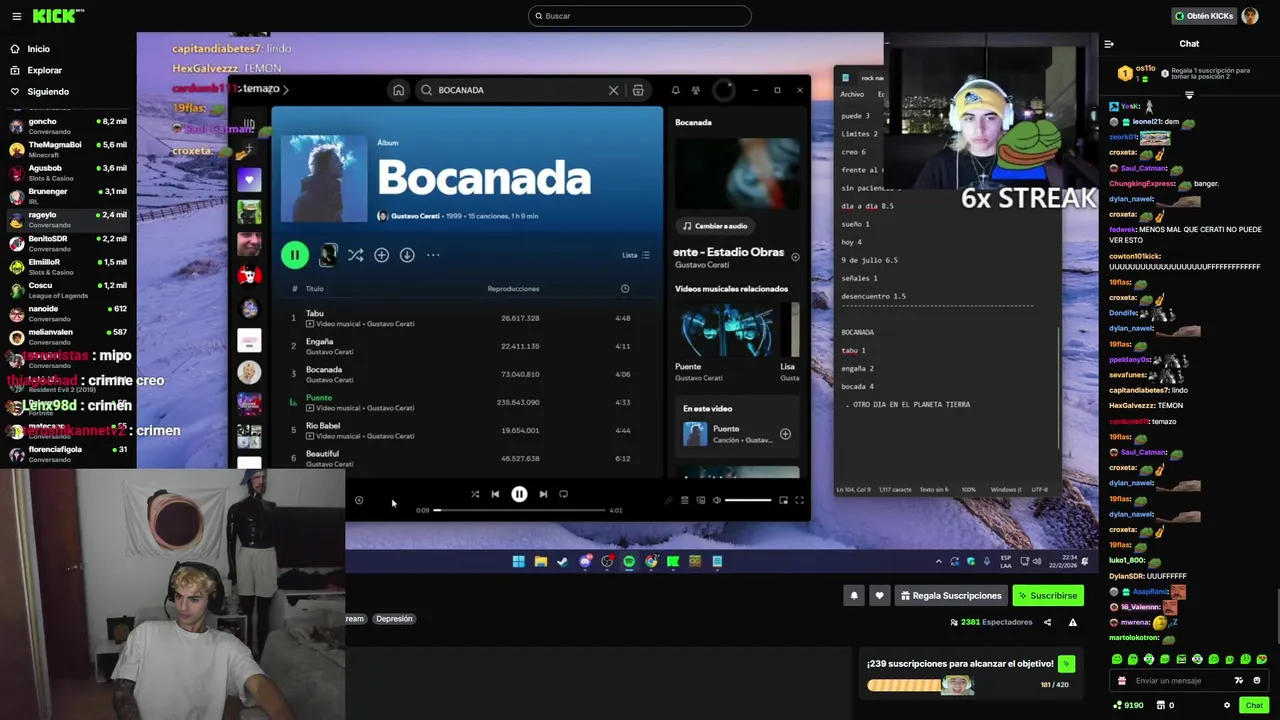Click Cambiar a audio button

tap(716, 226)
